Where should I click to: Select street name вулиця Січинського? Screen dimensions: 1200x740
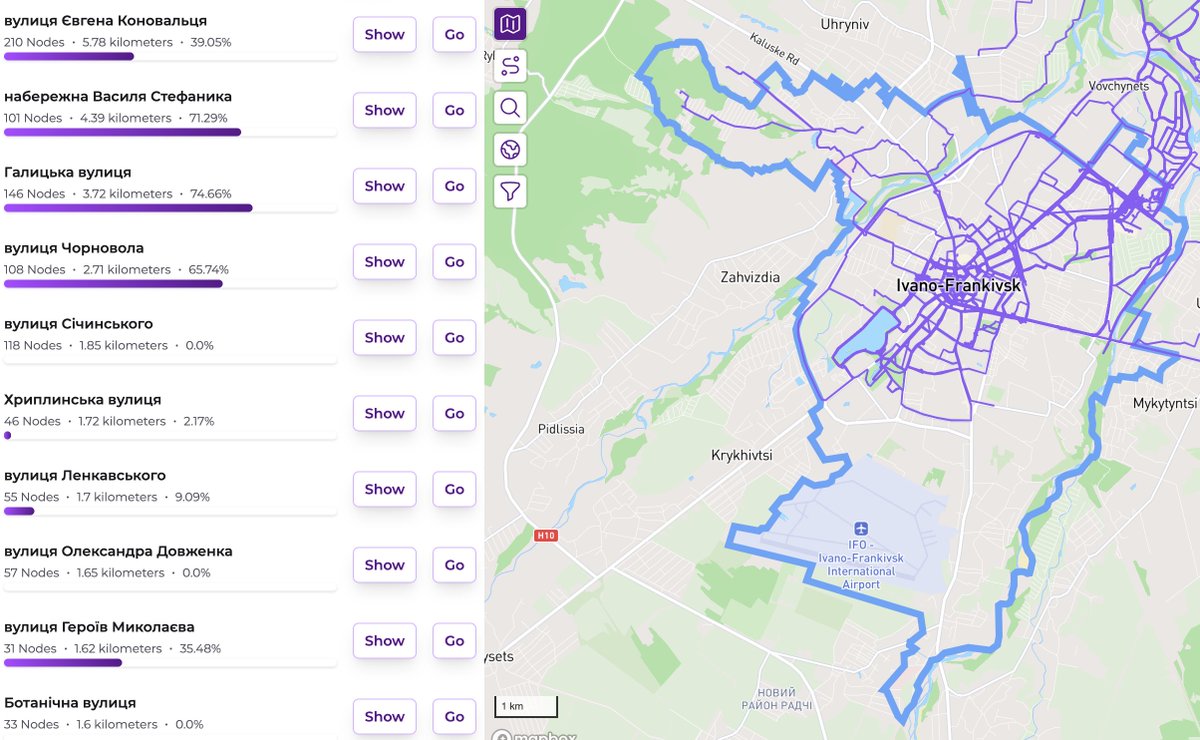pyautogui.click(x=79, y=324)
